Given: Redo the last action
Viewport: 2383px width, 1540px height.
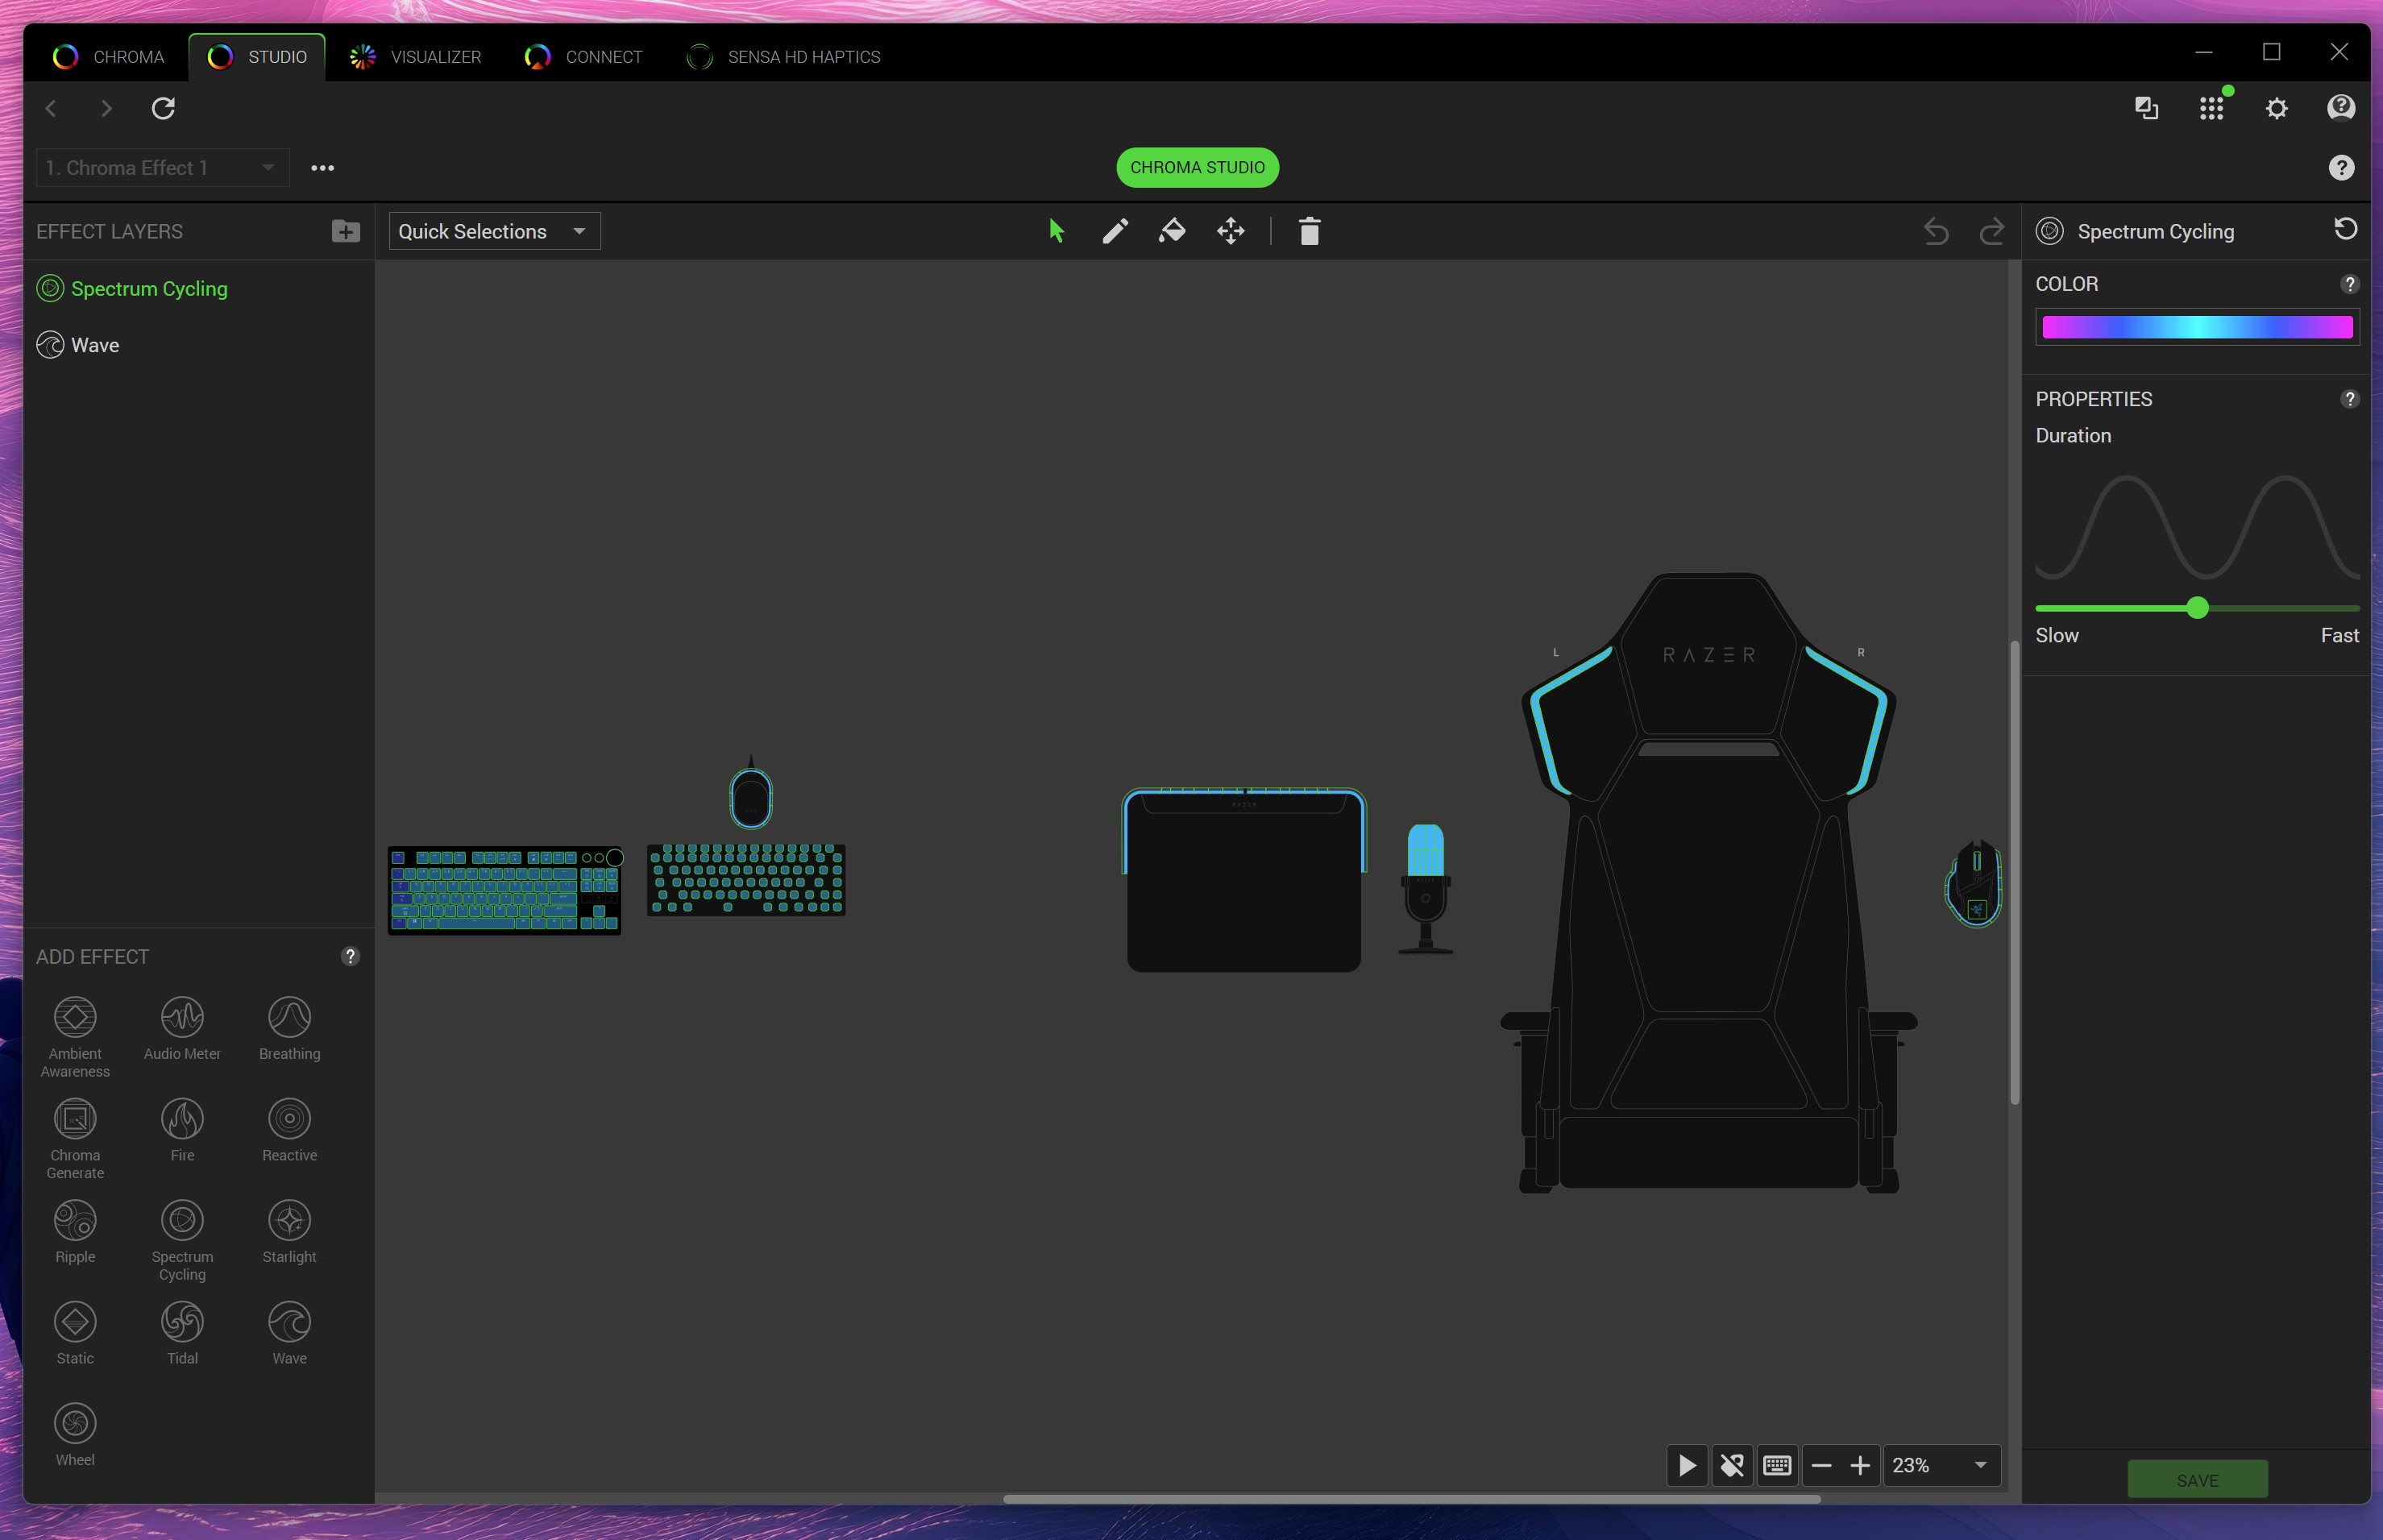Looking at the screenshot, I should pyautogui.click(x=1992, y=232).
